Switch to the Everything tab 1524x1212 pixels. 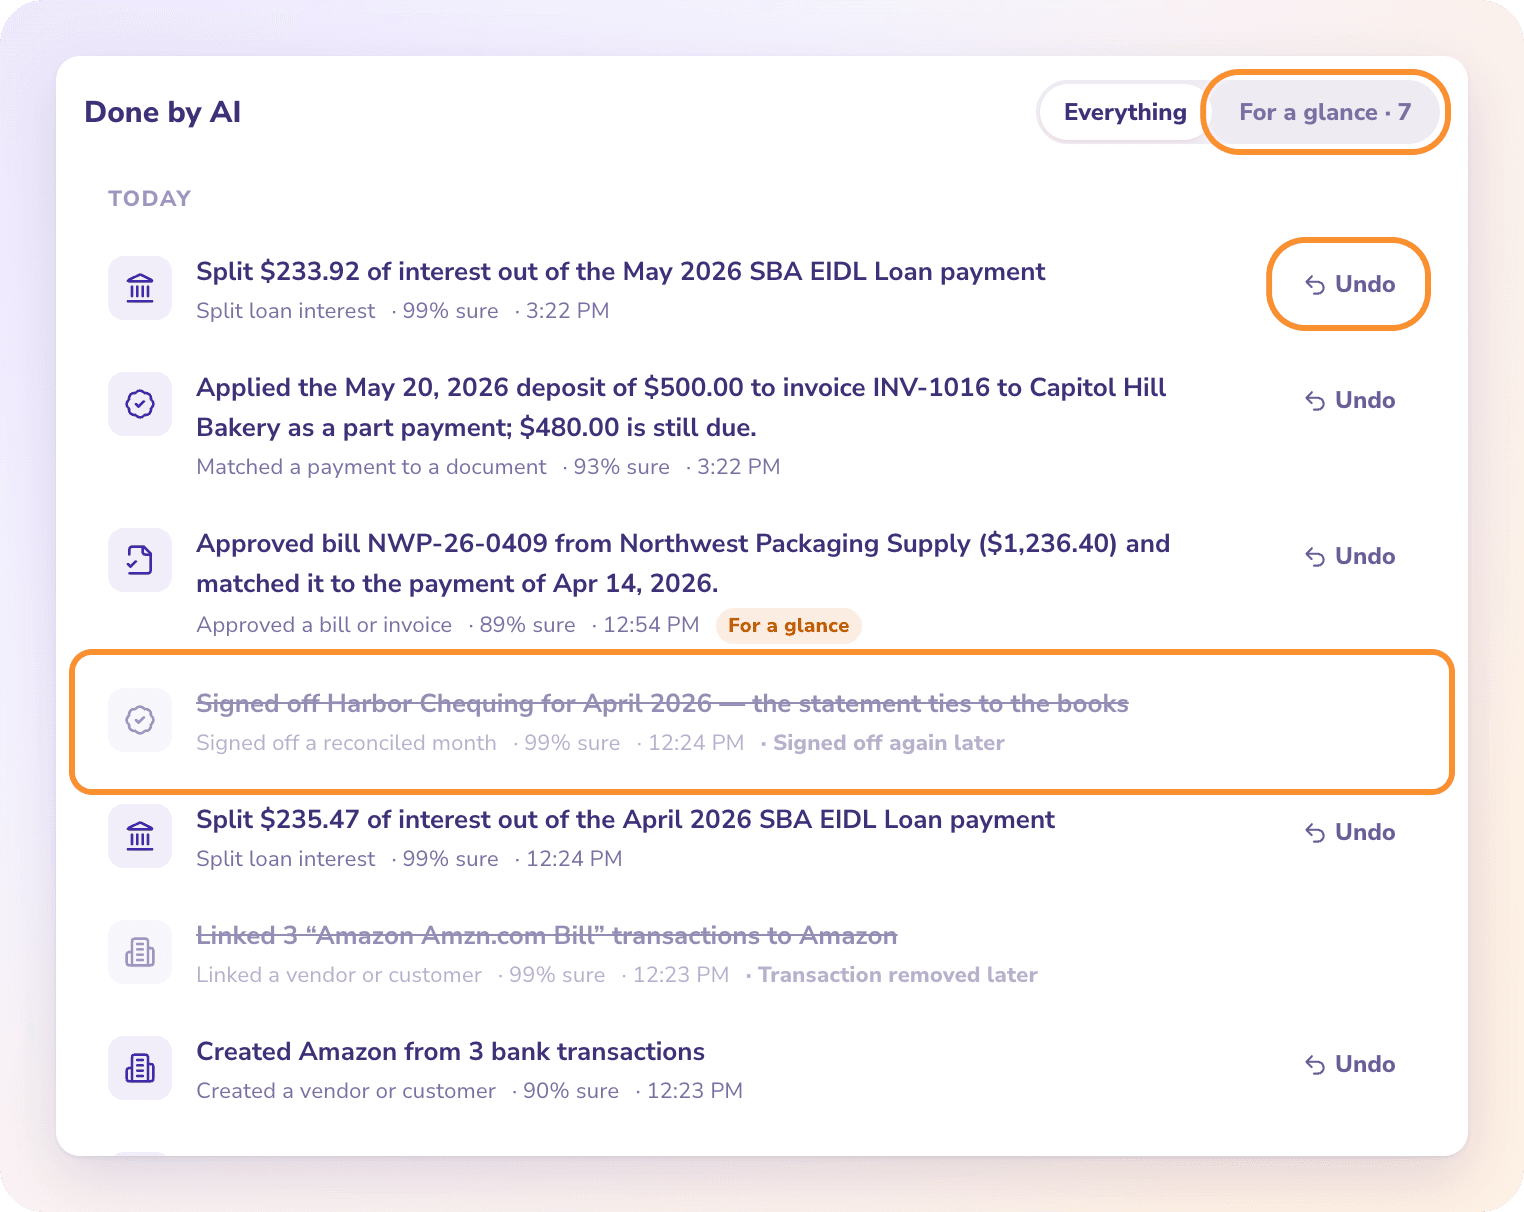click(x=1125, y=112)
